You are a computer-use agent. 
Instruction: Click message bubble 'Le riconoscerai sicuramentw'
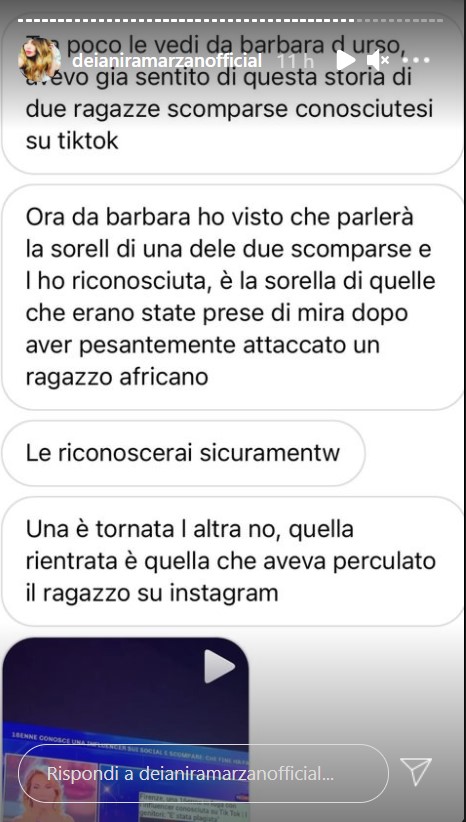(183, 453)
